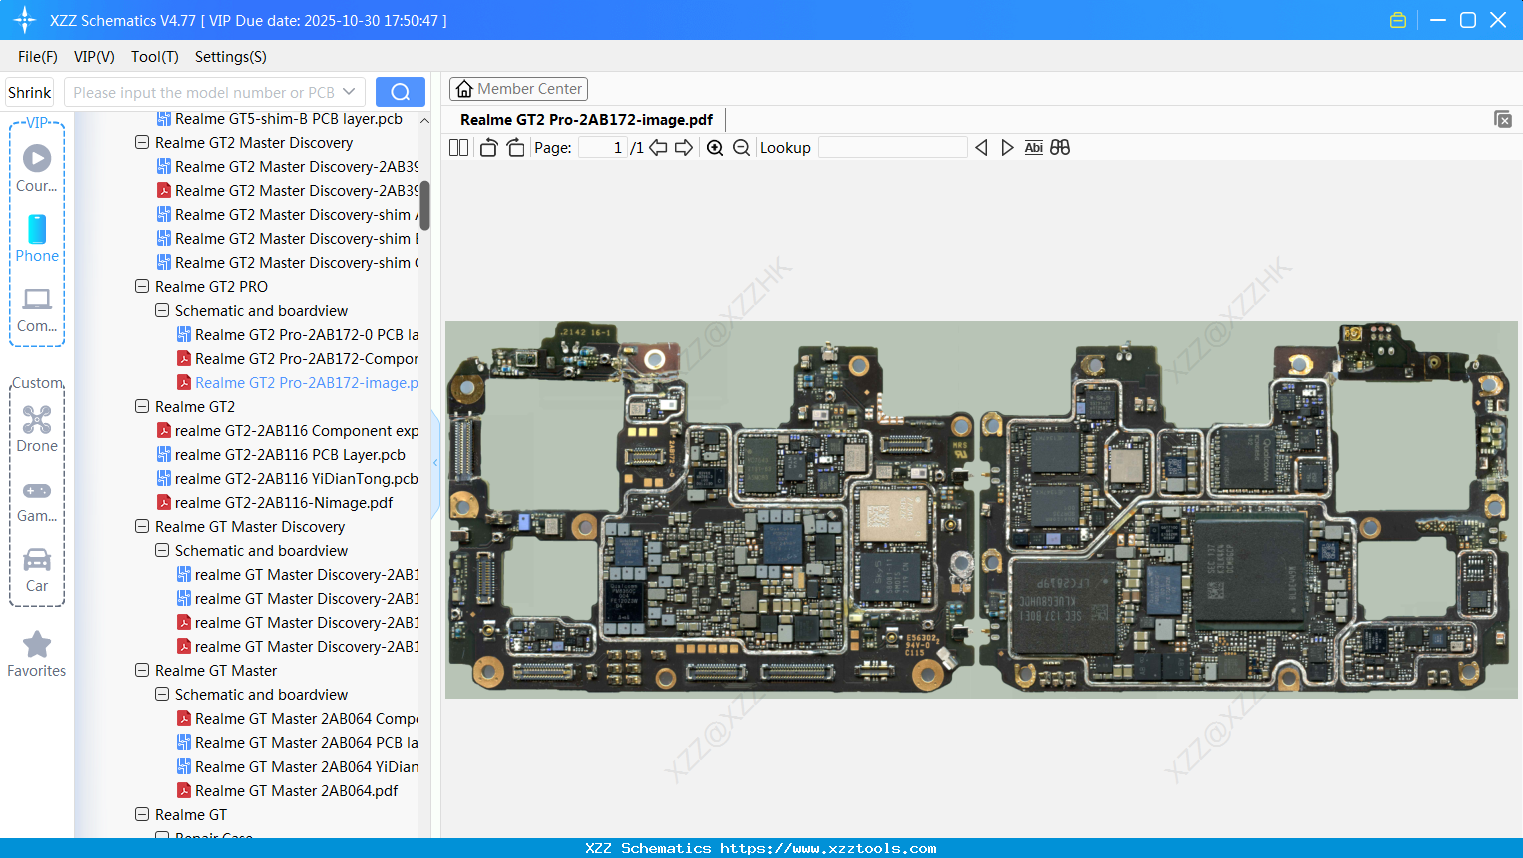Click the Shrink panel button
Viewport: 1523px width, 858px height.
click(30, 92)
